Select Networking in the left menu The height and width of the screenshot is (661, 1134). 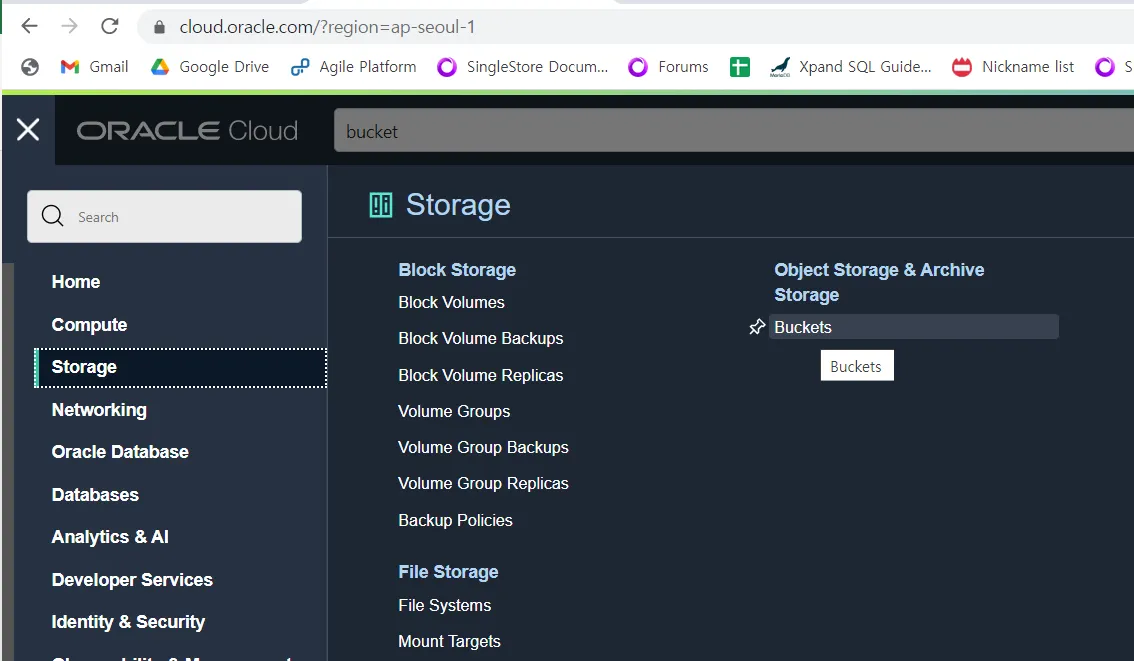(99, 410)
